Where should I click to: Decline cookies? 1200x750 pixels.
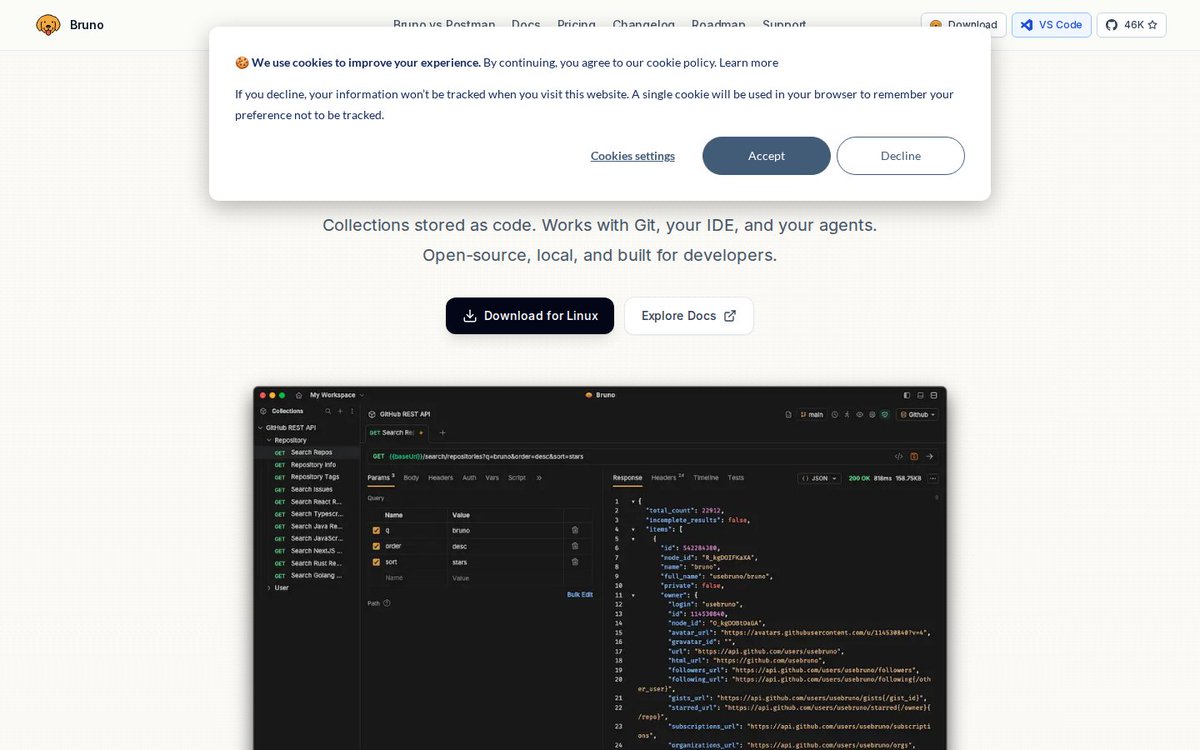click(x=900, y=156)
